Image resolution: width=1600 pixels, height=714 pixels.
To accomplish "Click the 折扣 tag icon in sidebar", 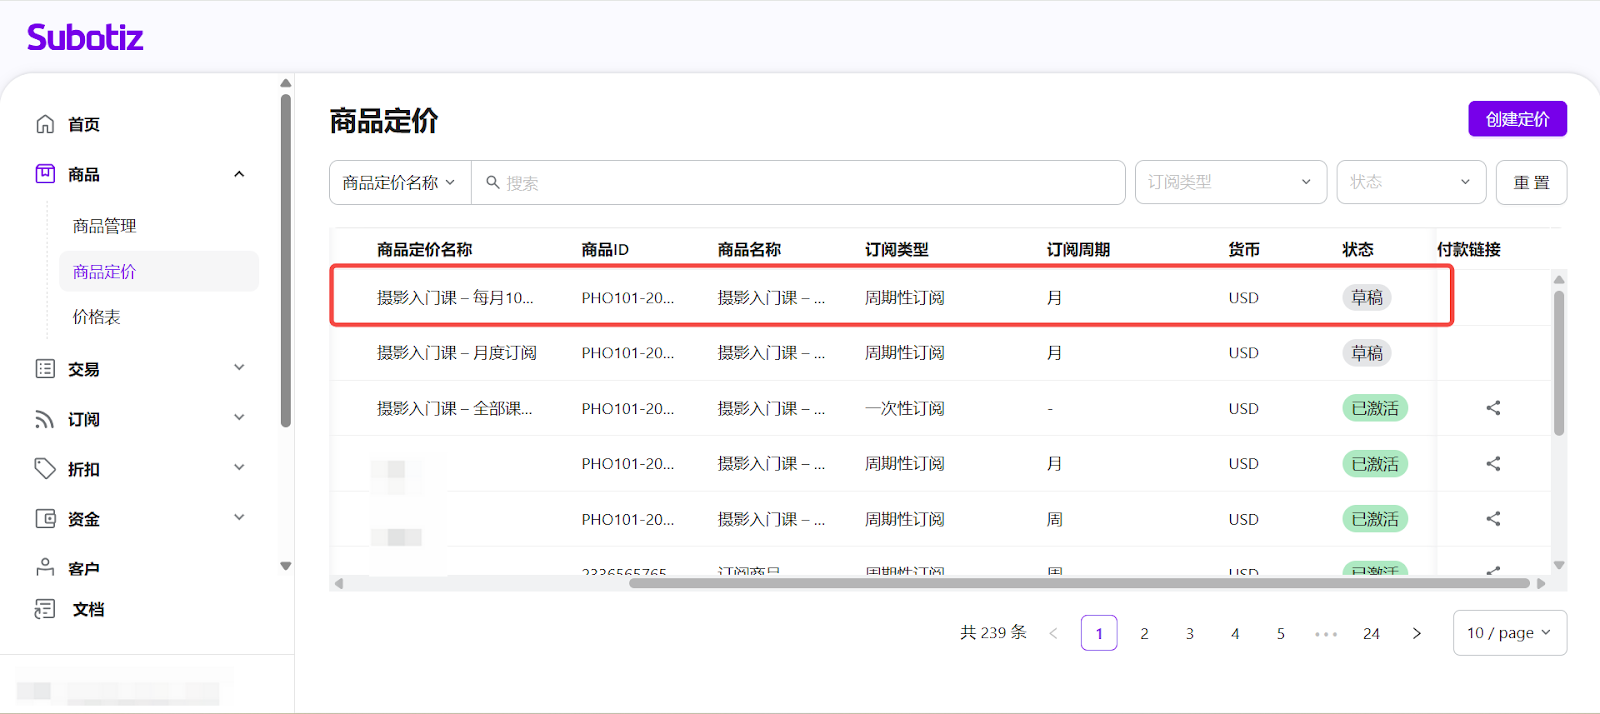I will (45, 469).
